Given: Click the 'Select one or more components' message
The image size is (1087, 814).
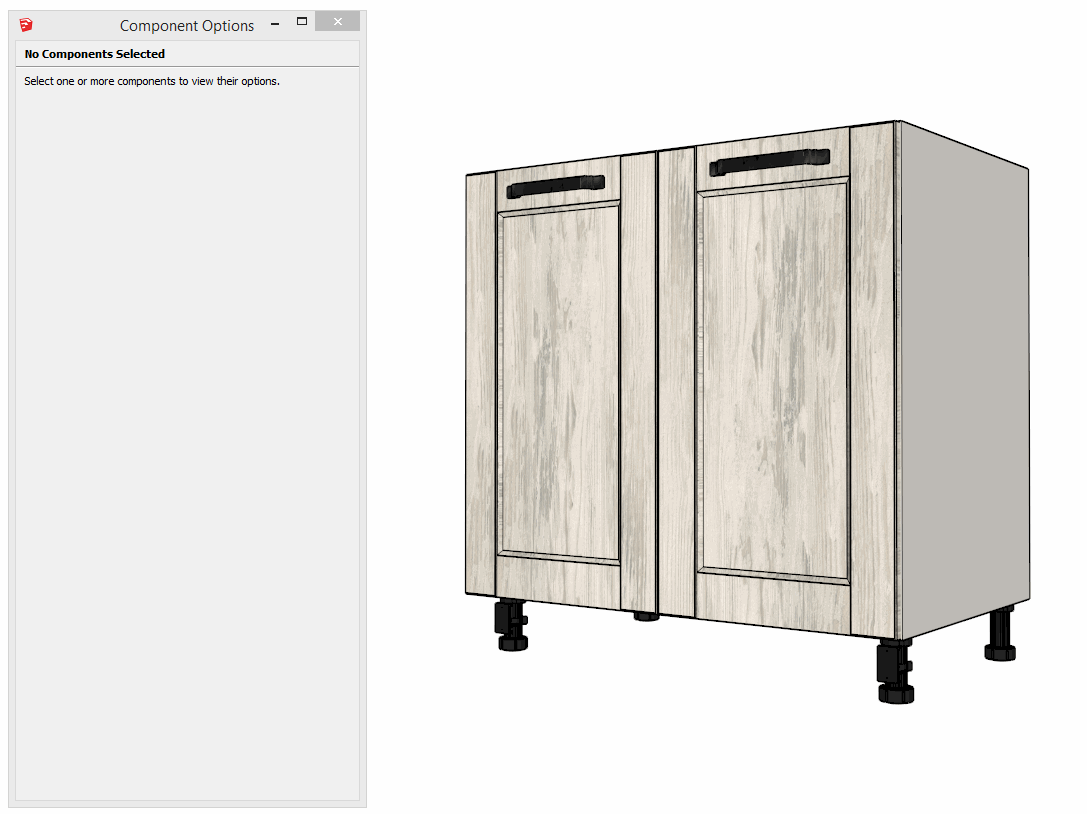Looking at the screenshot, I should (x=152, y=81).
